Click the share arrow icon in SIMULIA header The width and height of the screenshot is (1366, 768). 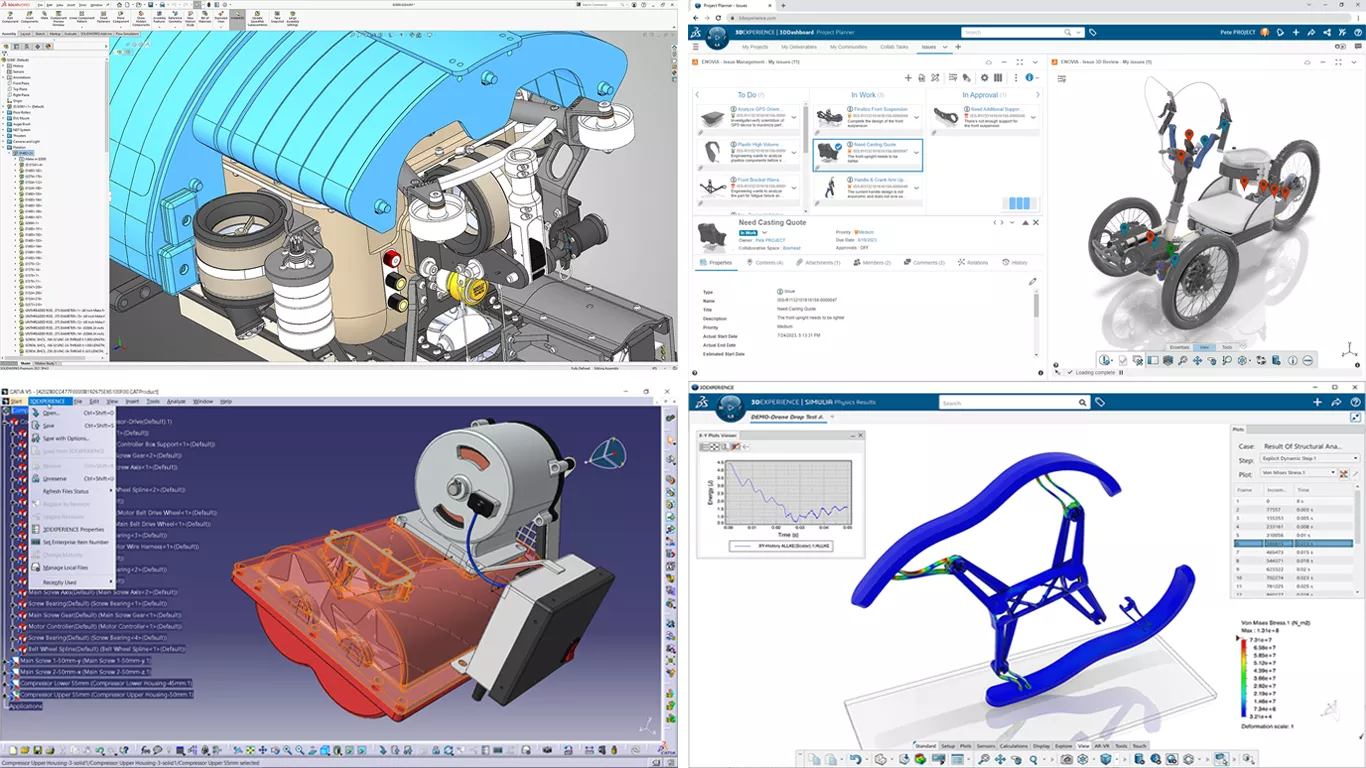coord(1336,402)
